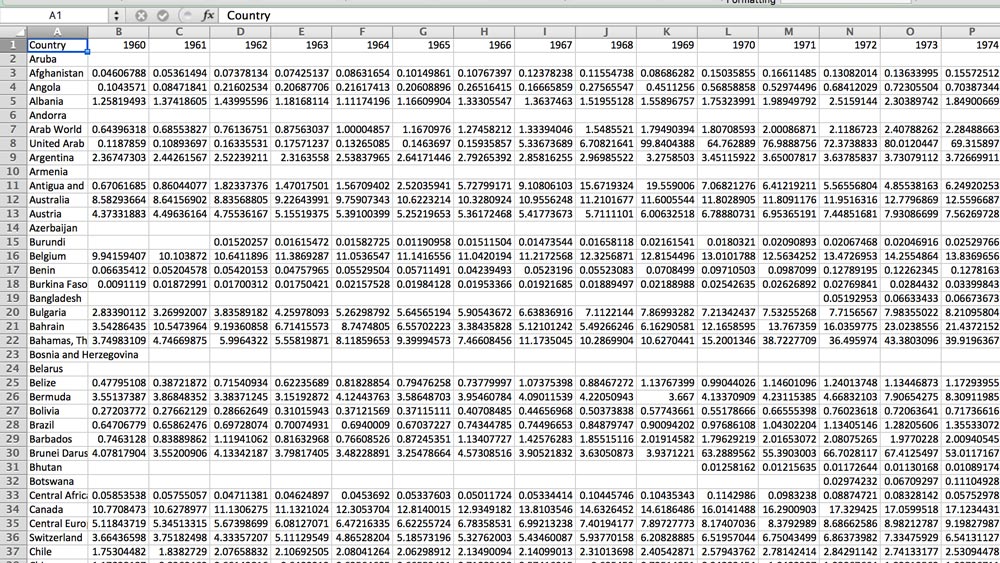Click the Brunei Darussalam cell in column A
The height and width of the screenshot is (563, 1000).
(57, 453)
